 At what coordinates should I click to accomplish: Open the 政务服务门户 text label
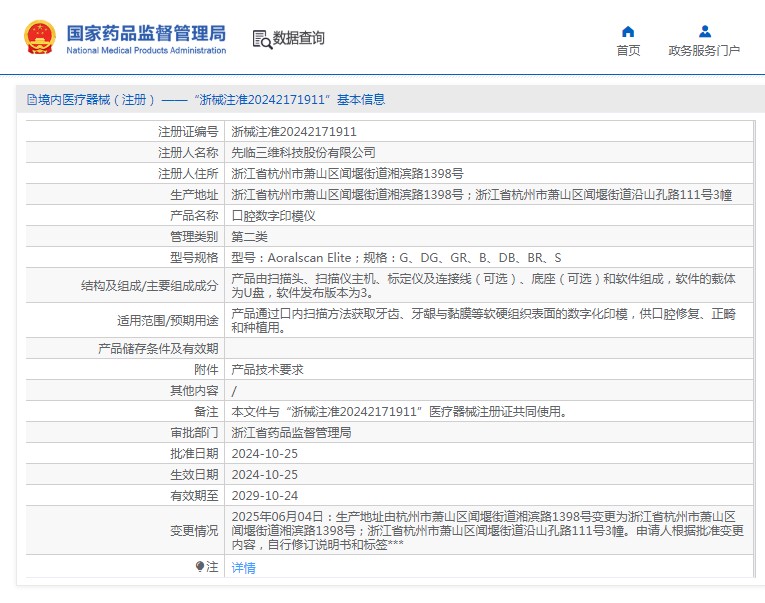pyautogui.click(x=704, y=51)
